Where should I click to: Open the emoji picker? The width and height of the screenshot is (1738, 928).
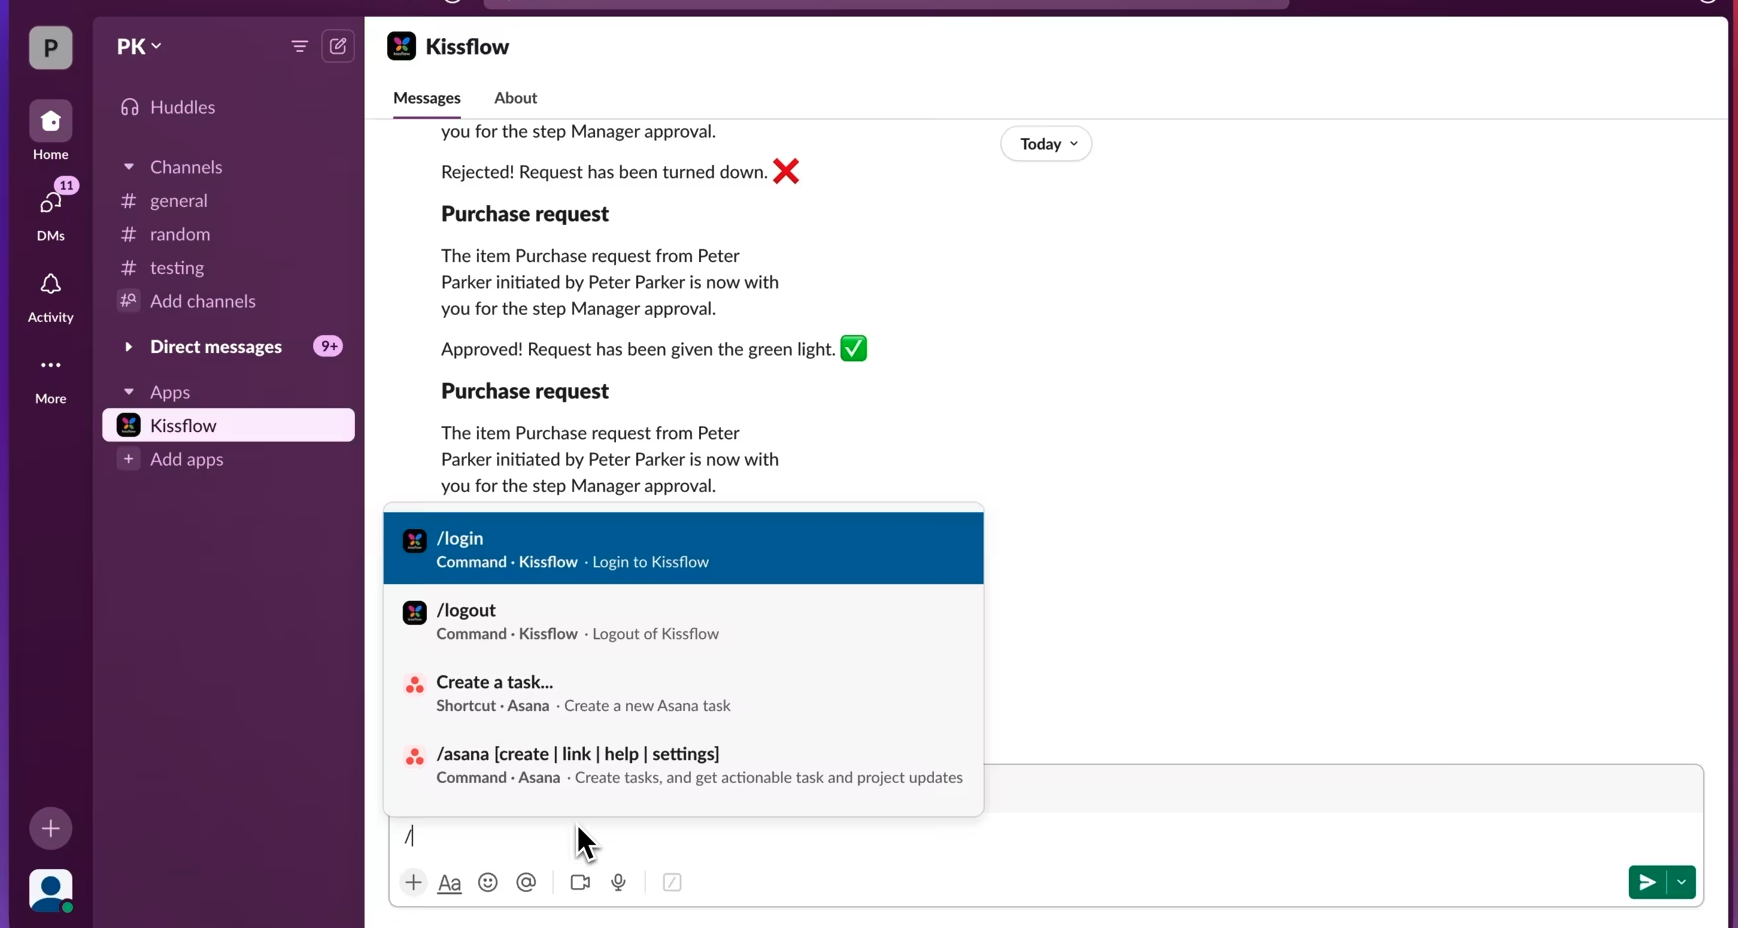point(488,883)
